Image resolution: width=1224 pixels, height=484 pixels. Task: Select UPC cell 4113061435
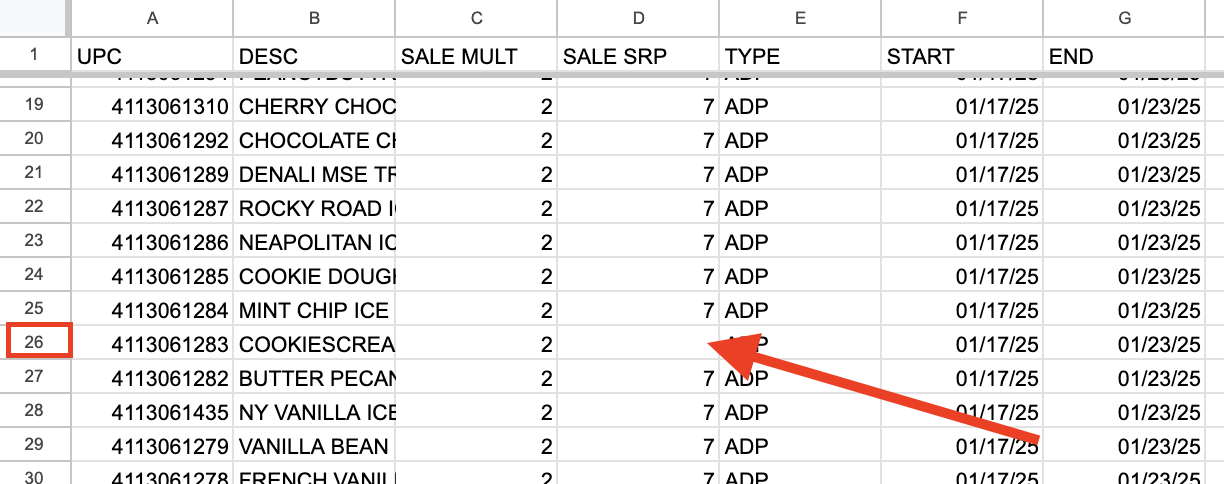[152, 412]
